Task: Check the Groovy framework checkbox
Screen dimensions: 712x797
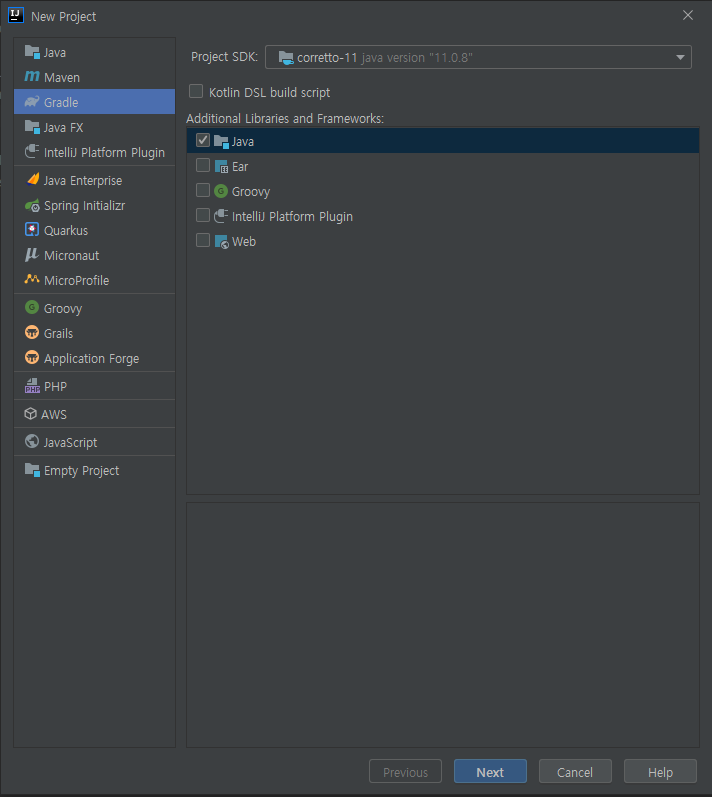Action: point(203,190)
